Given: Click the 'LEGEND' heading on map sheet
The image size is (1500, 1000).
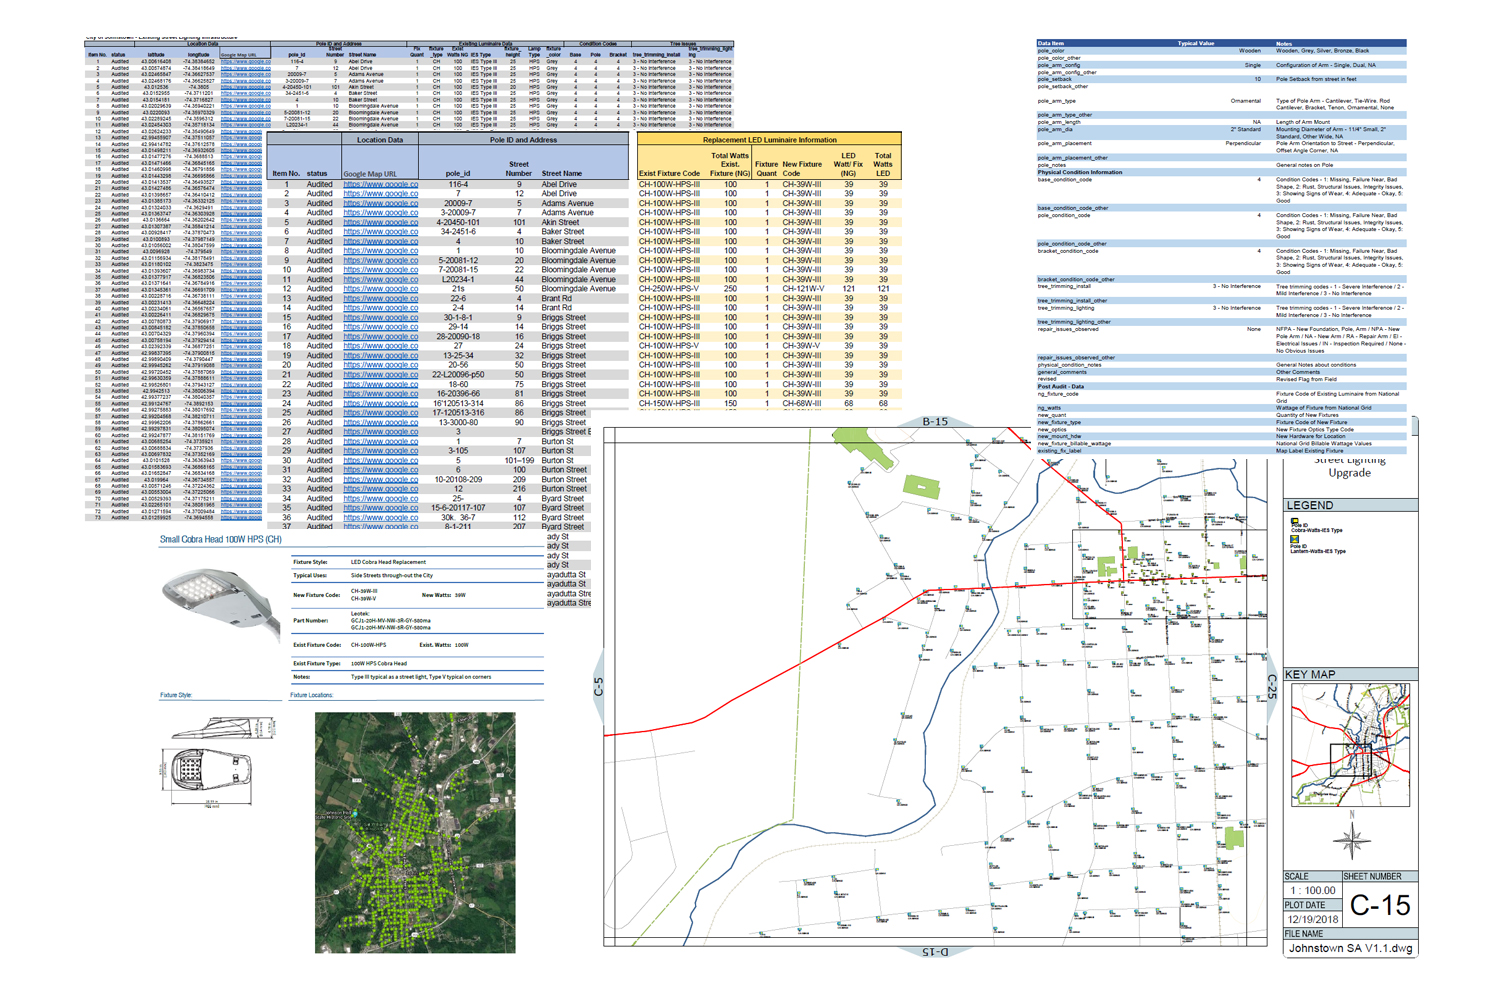Looking at the screenshot, I should tap(1310, 506).
